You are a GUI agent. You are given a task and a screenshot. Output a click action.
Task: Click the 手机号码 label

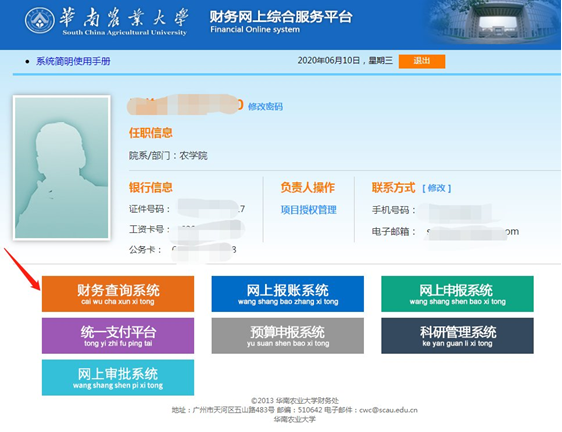(x=394, y=210)
